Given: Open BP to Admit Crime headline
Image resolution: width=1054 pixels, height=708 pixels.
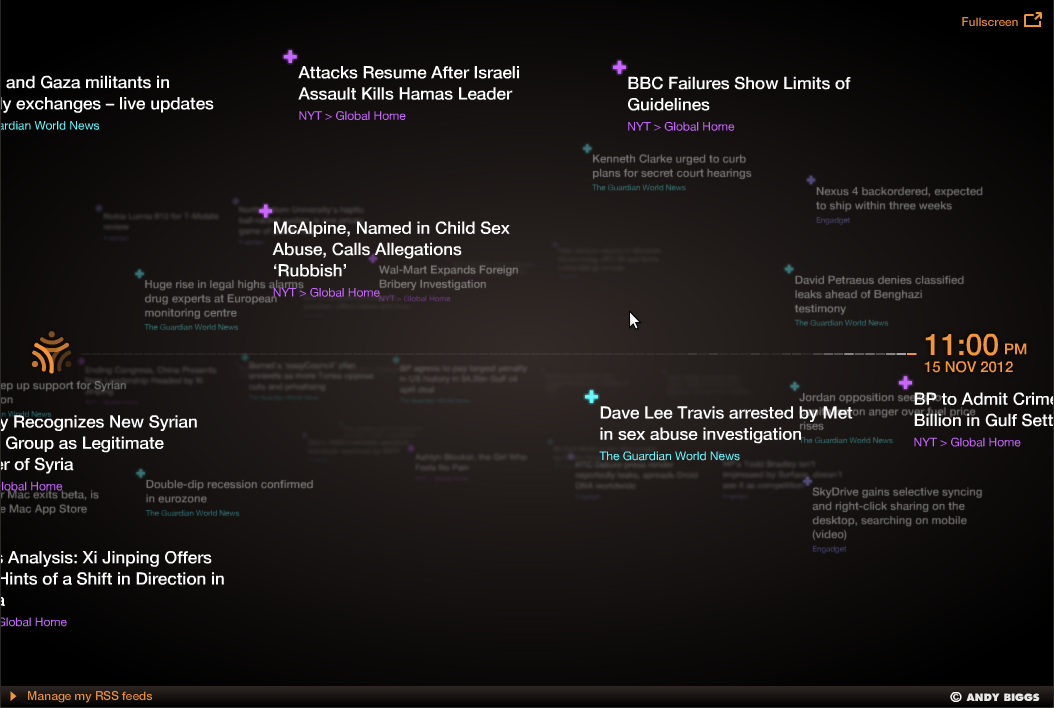Looking at the screenshot, I should [983, 409].
